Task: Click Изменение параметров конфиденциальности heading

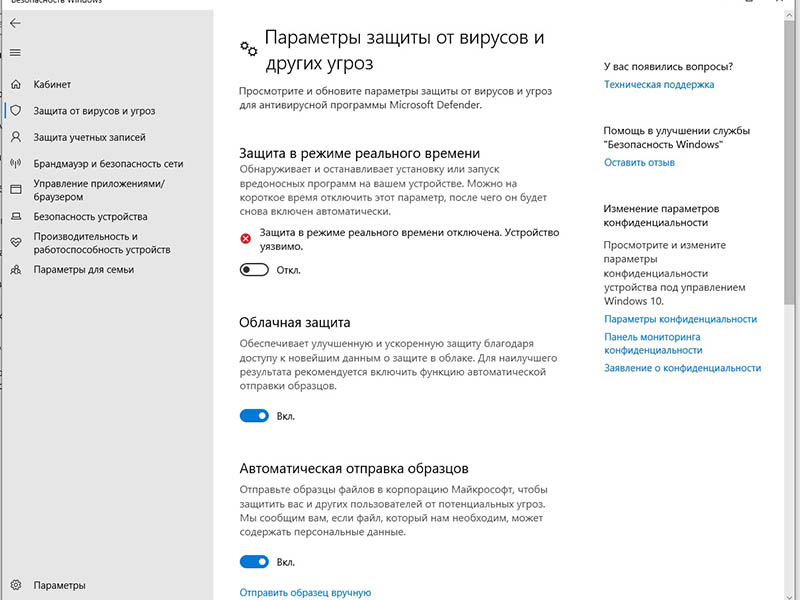Action: [662, 215]
